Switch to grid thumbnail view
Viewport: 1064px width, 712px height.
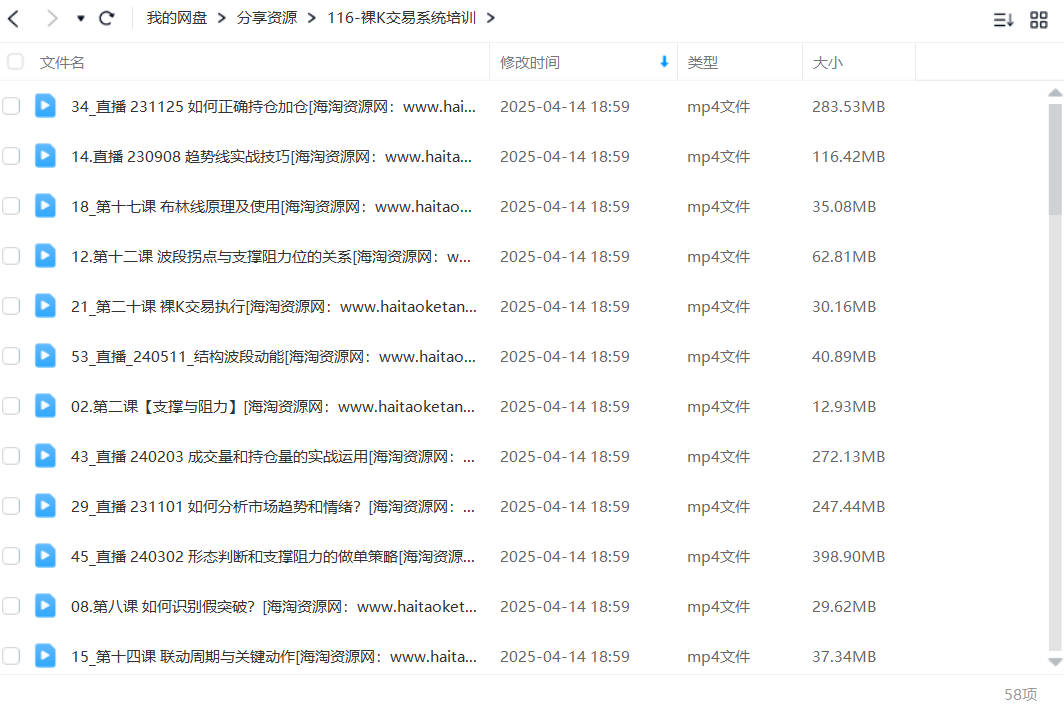[1039, 20]
